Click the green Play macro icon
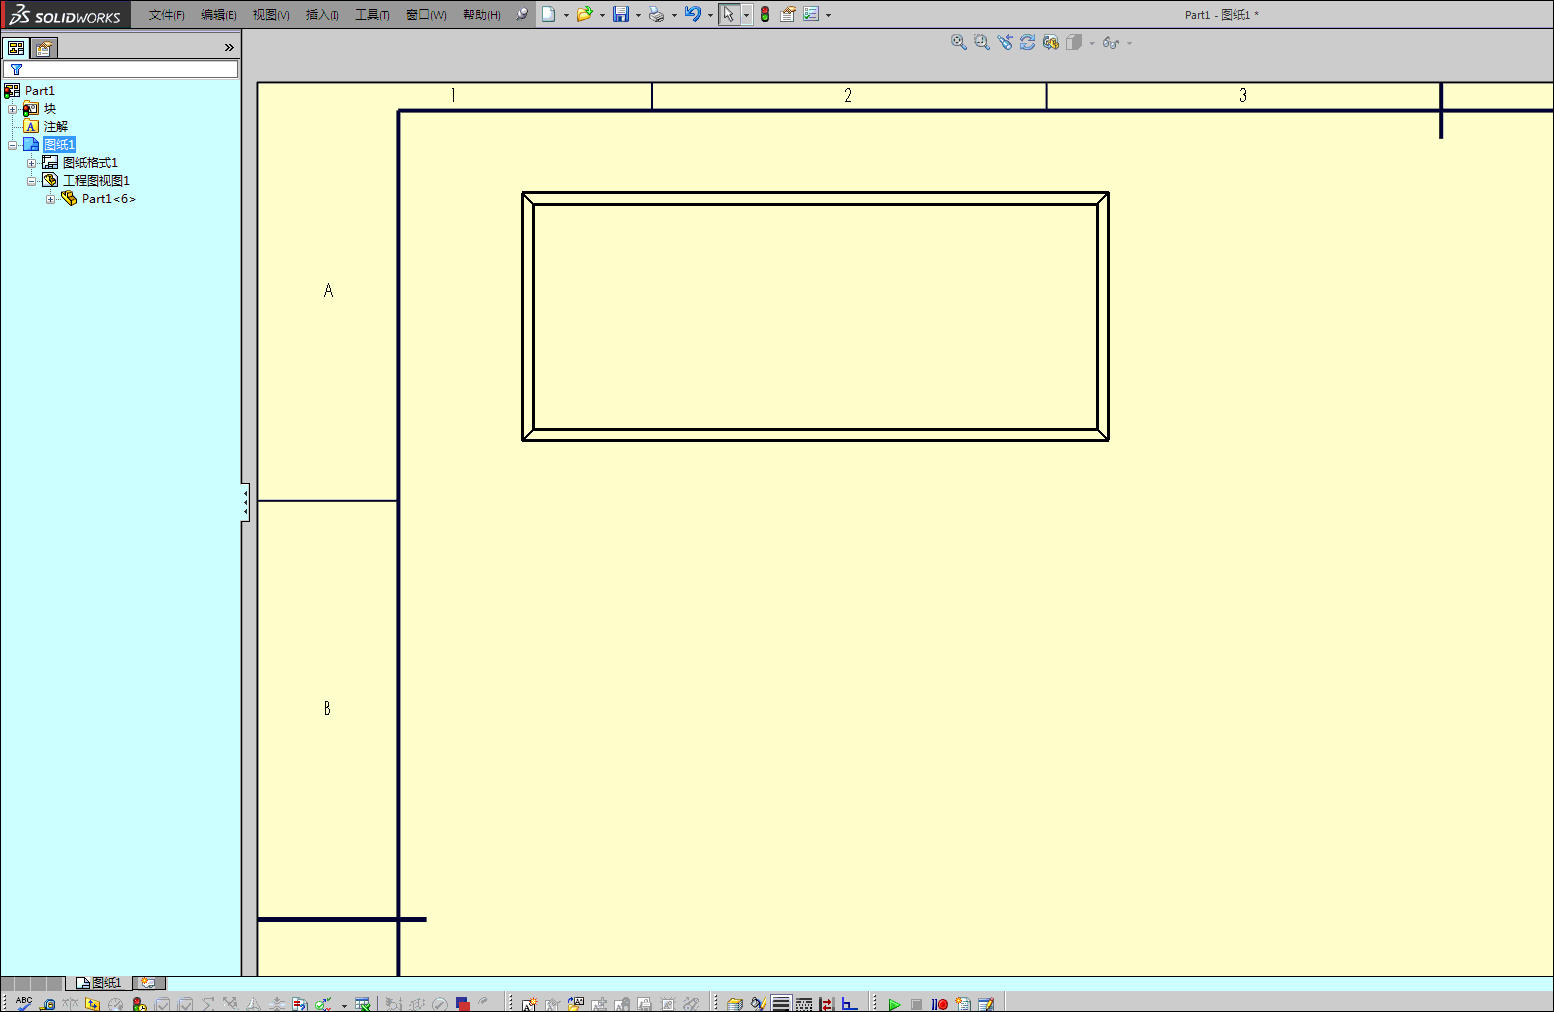The image size is (1554, 1012). 894,1004
